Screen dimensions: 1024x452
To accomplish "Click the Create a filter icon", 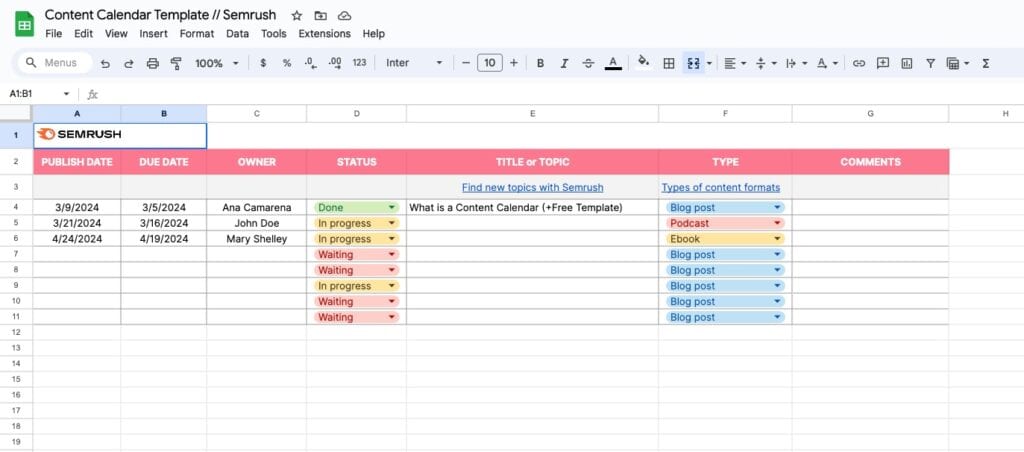I will point(930,63).
